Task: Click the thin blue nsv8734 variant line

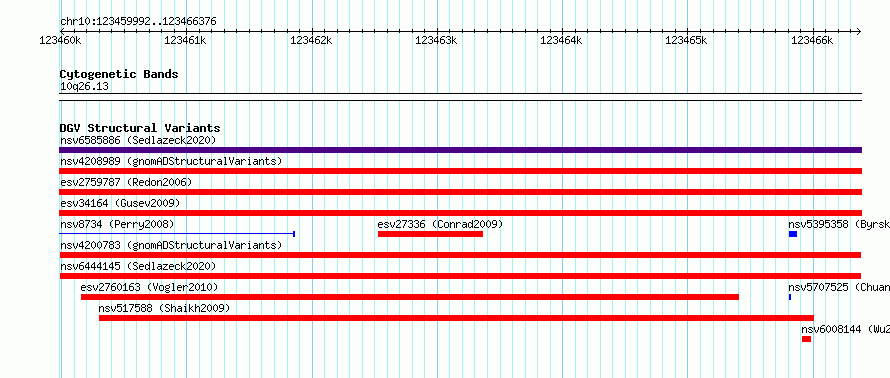Action: [177, 234]
